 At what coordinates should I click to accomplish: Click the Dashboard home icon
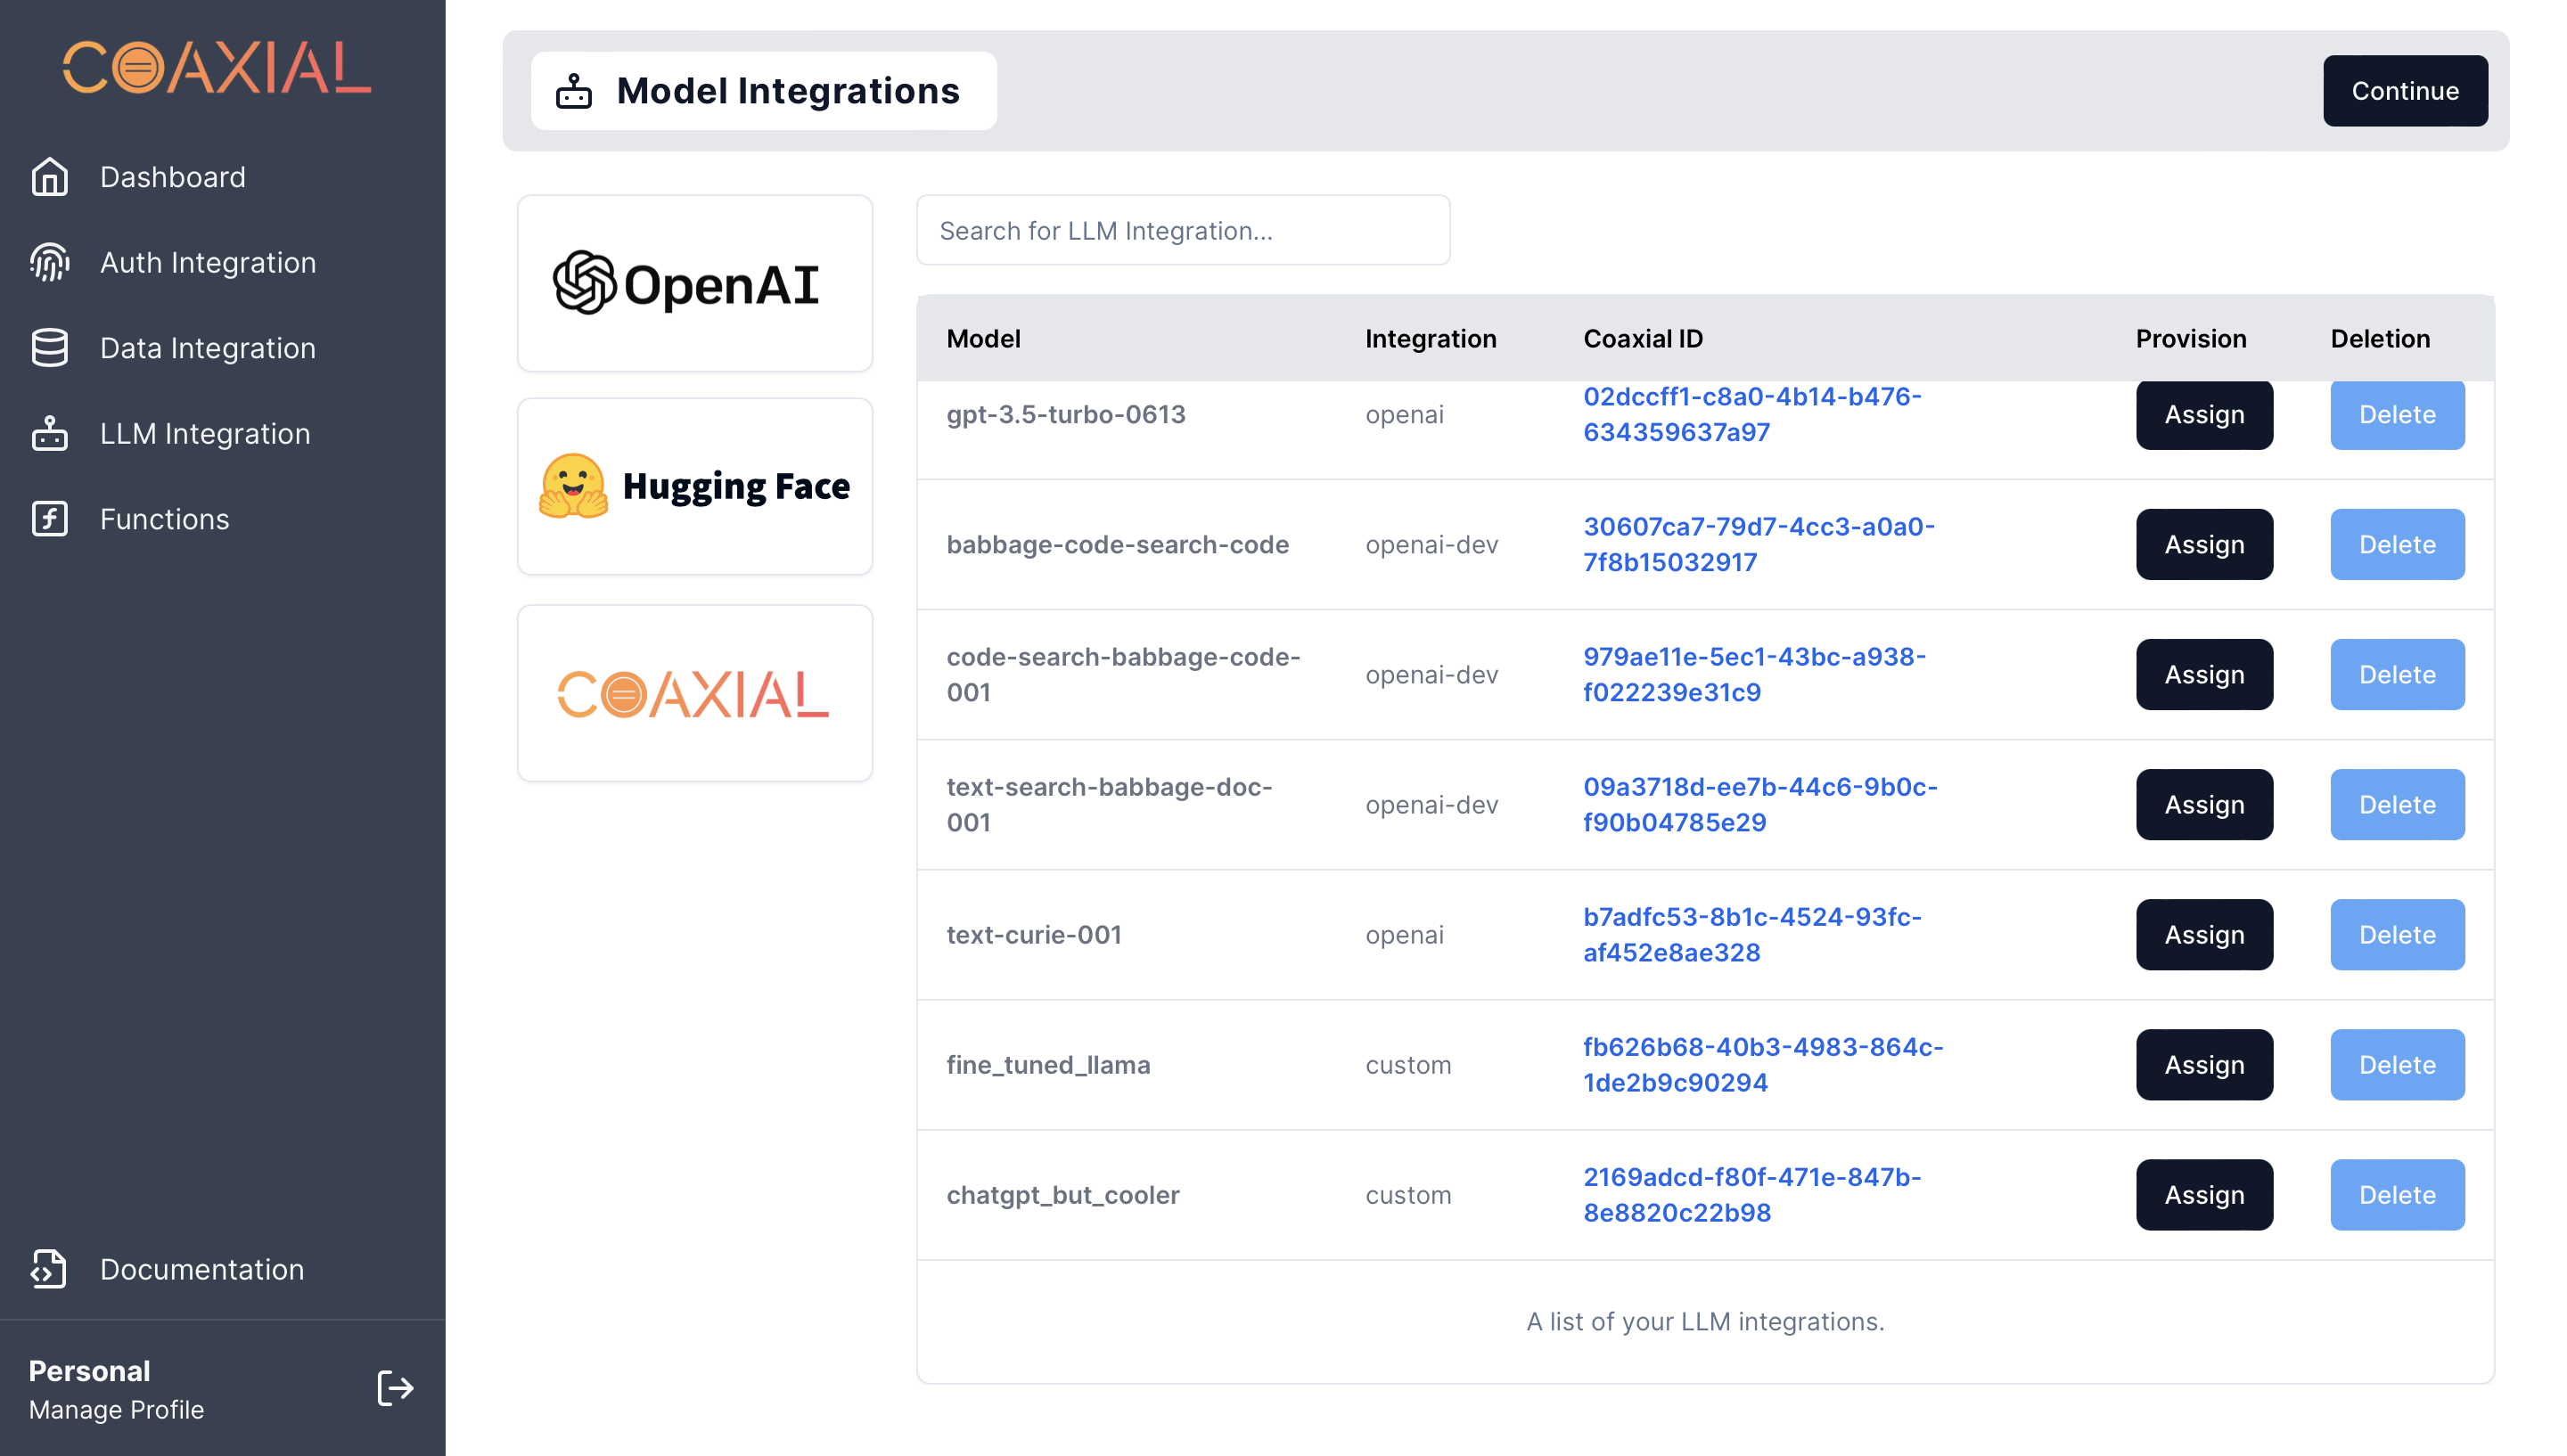pos(49,177)
